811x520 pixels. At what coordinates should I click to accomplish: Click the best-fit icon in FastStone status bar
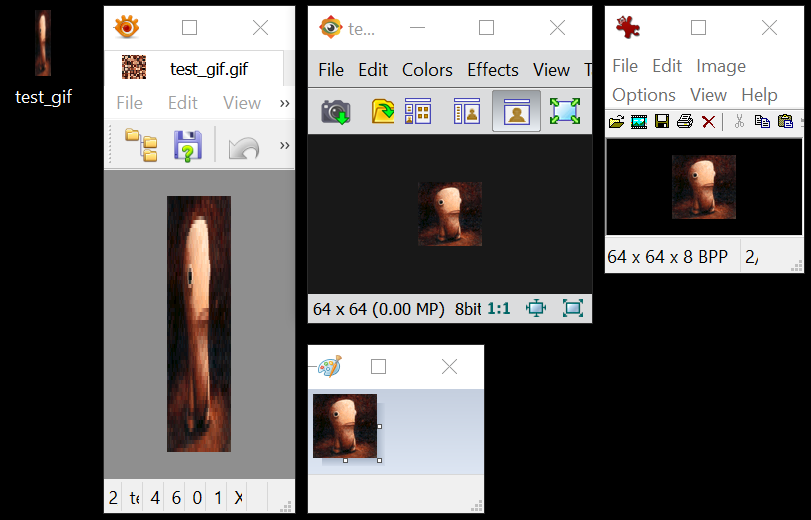click(536, 308)
